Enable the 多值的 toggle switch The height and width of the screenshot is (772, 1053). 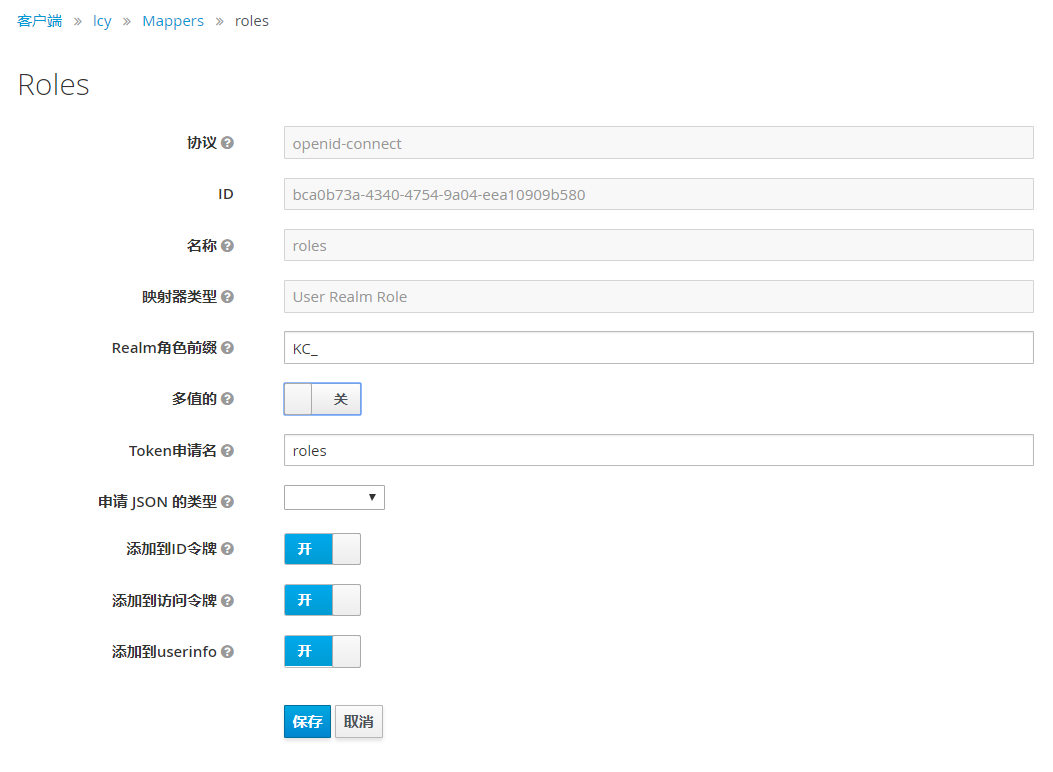[322, 399]
